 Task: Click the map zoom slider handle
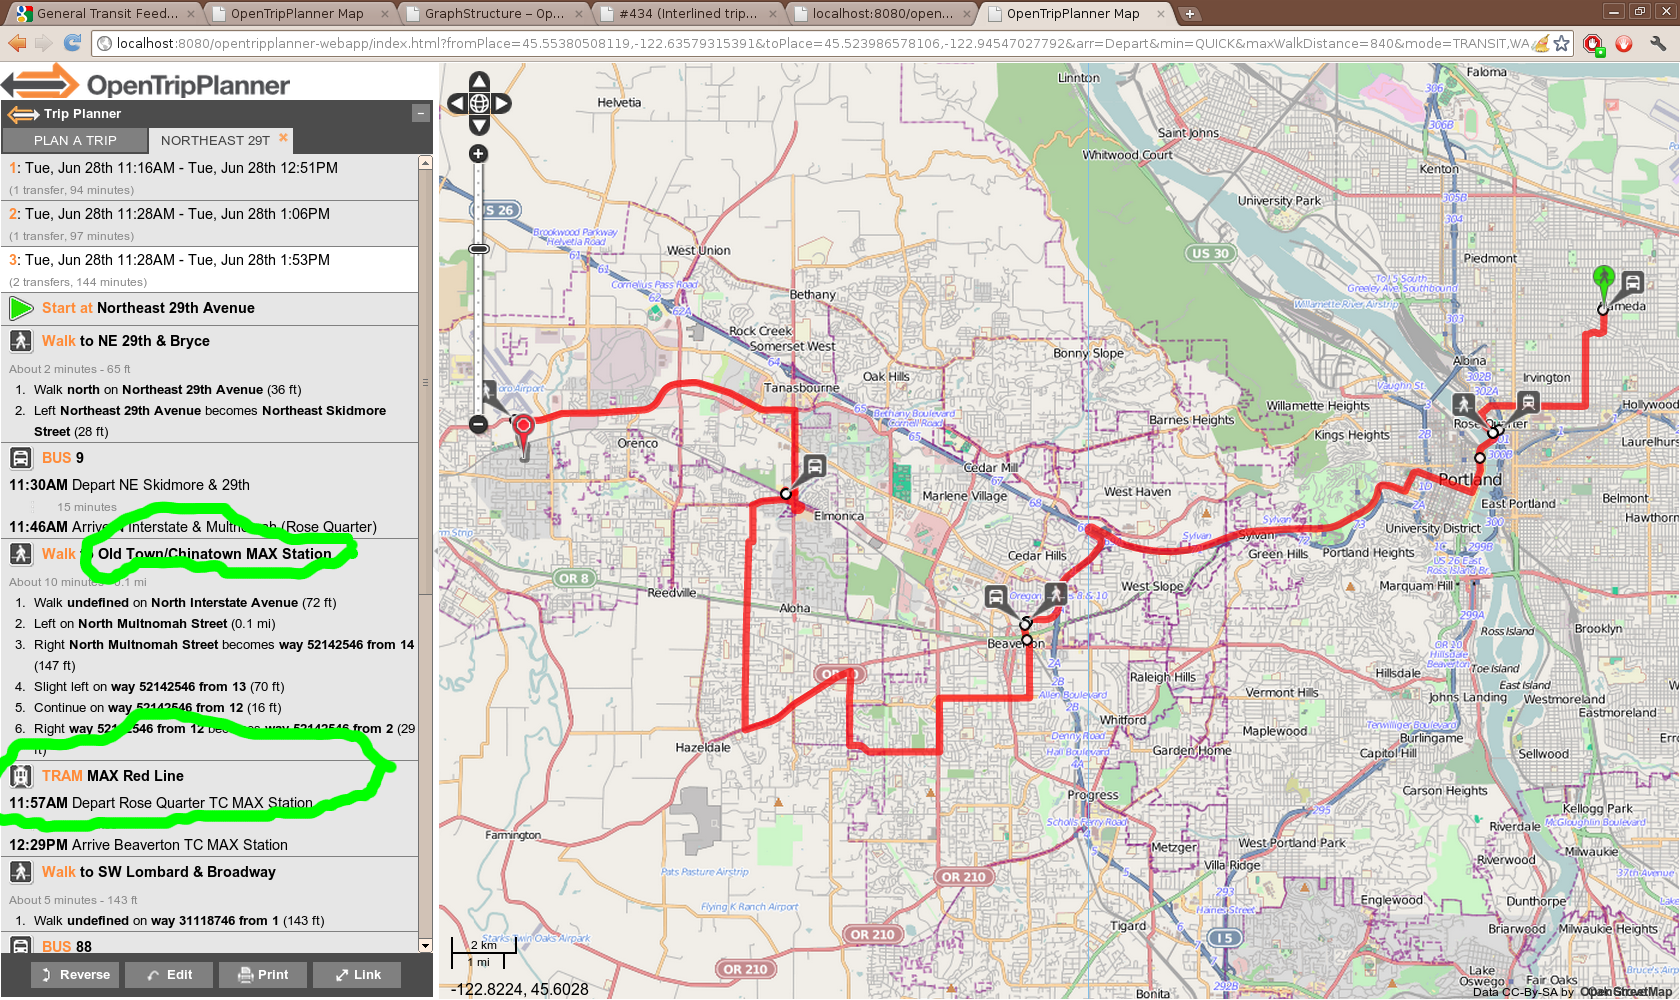[x=479, y=248]
